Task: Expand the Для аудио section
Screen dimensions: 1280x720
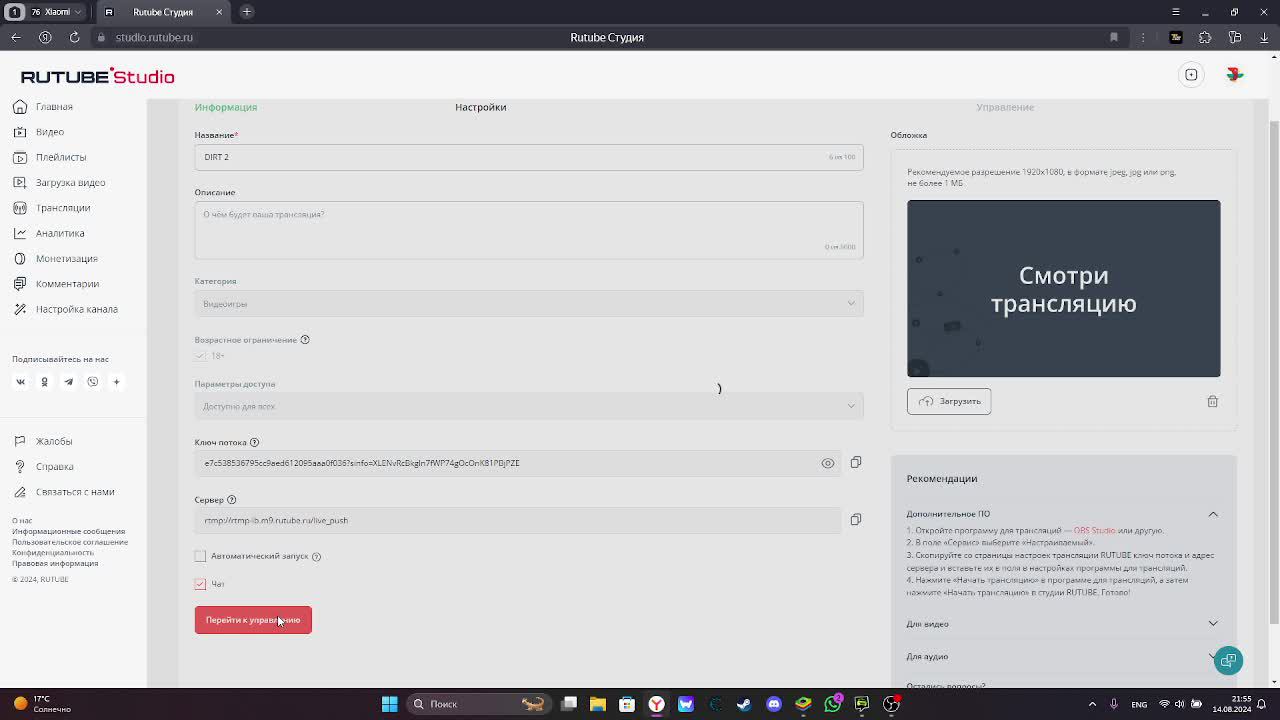Action: point(1213,656)
